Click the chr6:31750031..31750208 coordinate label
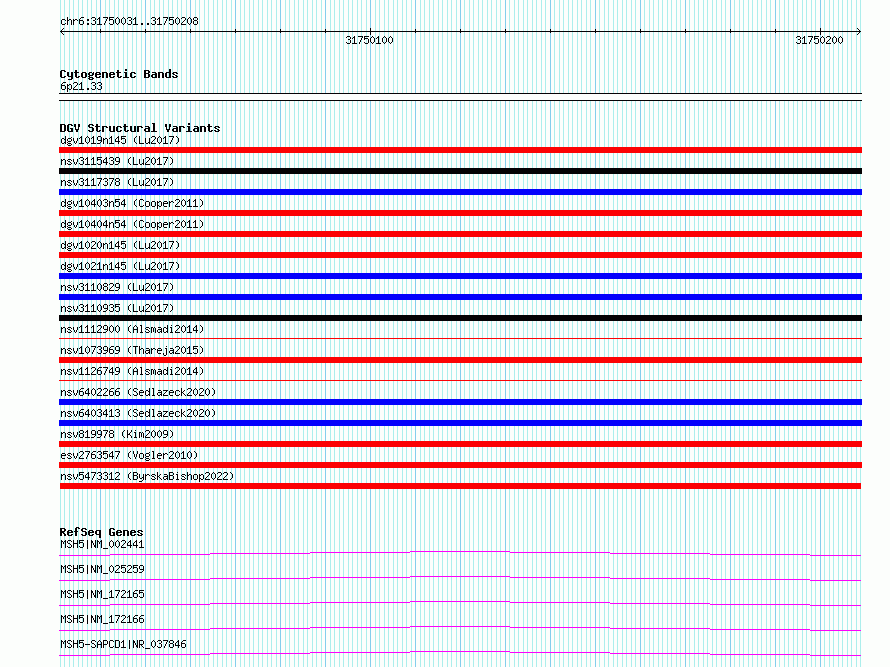Screen dimensions: 890x667 (x=129, y=22)
